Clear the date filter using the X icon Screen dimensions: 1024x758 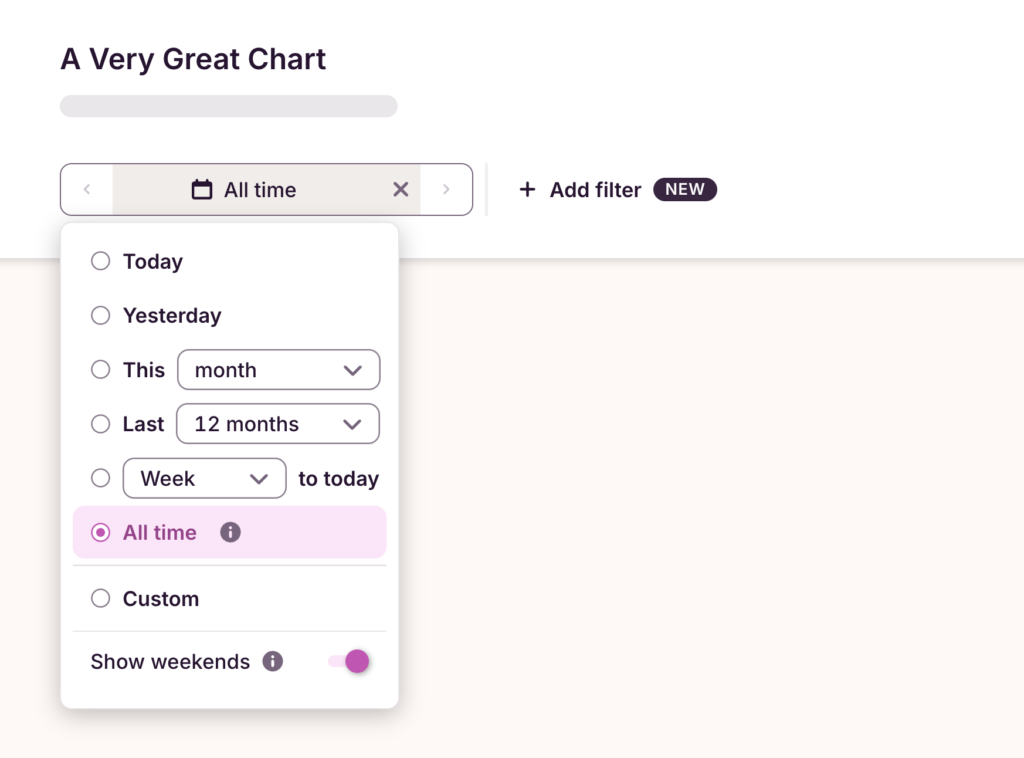(x=400, y=189)
